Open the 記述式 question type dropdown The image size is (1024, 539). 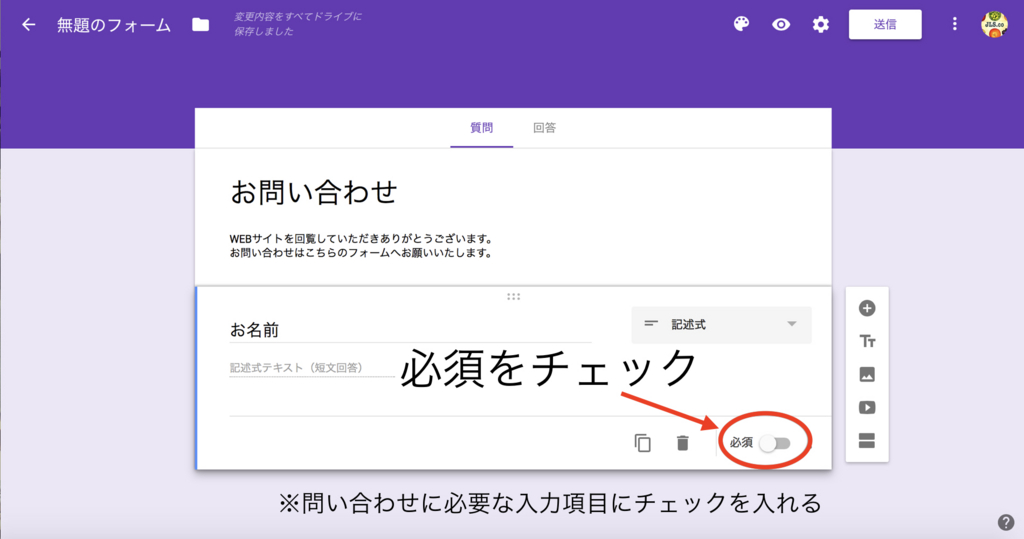(x=722, y=325)
